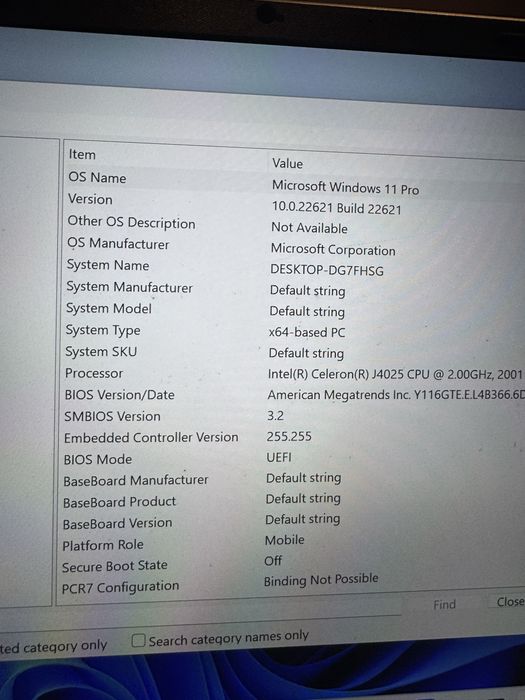
Task: Select value DESKTOP-DG7FHSG
Action: (327, 270)
